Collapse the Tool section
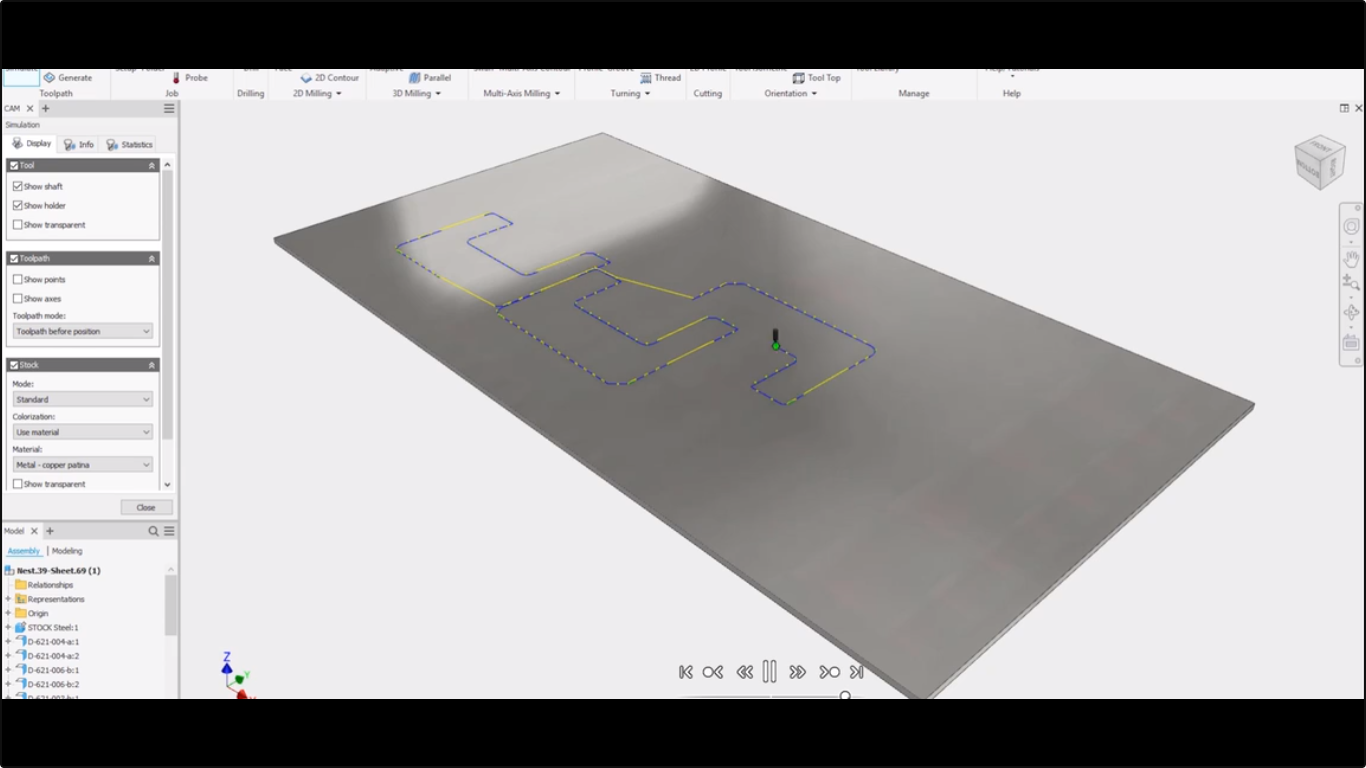This screenshot has height=768, width=1366. click(152, 165)
